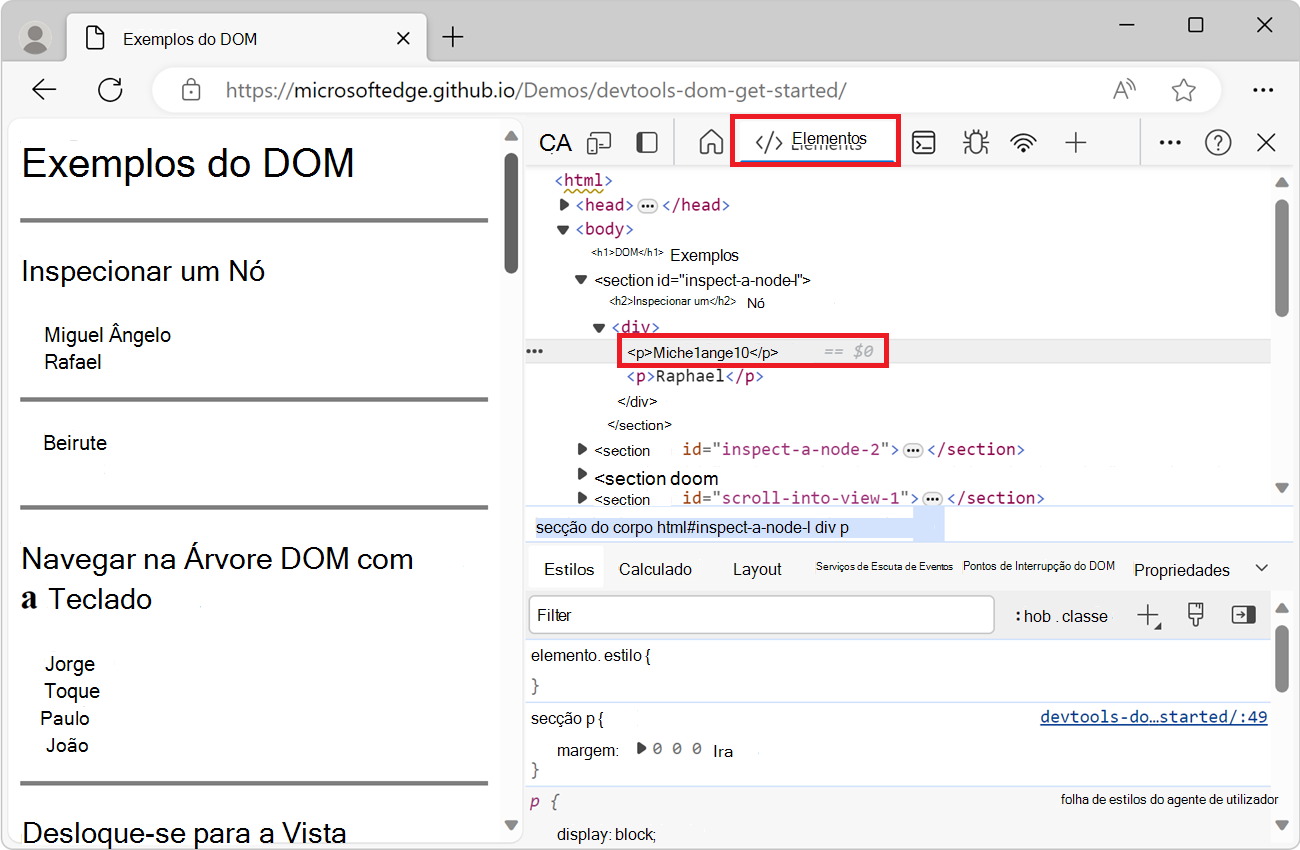Viewport: 1300px width, 850px height.
Task: Toggle the DevTools sidebar panel icon
Action: 647,143
